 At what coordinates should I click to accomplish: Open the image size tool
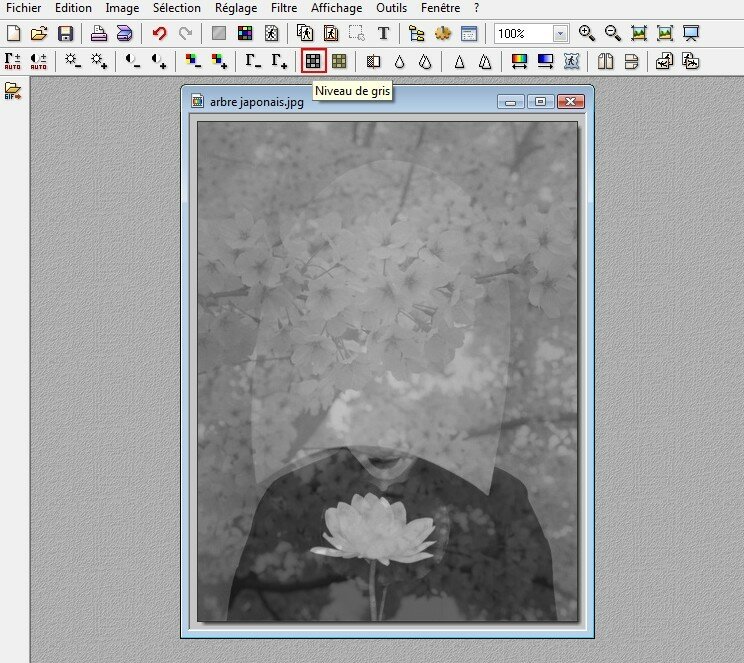click(x=305, y=34)
